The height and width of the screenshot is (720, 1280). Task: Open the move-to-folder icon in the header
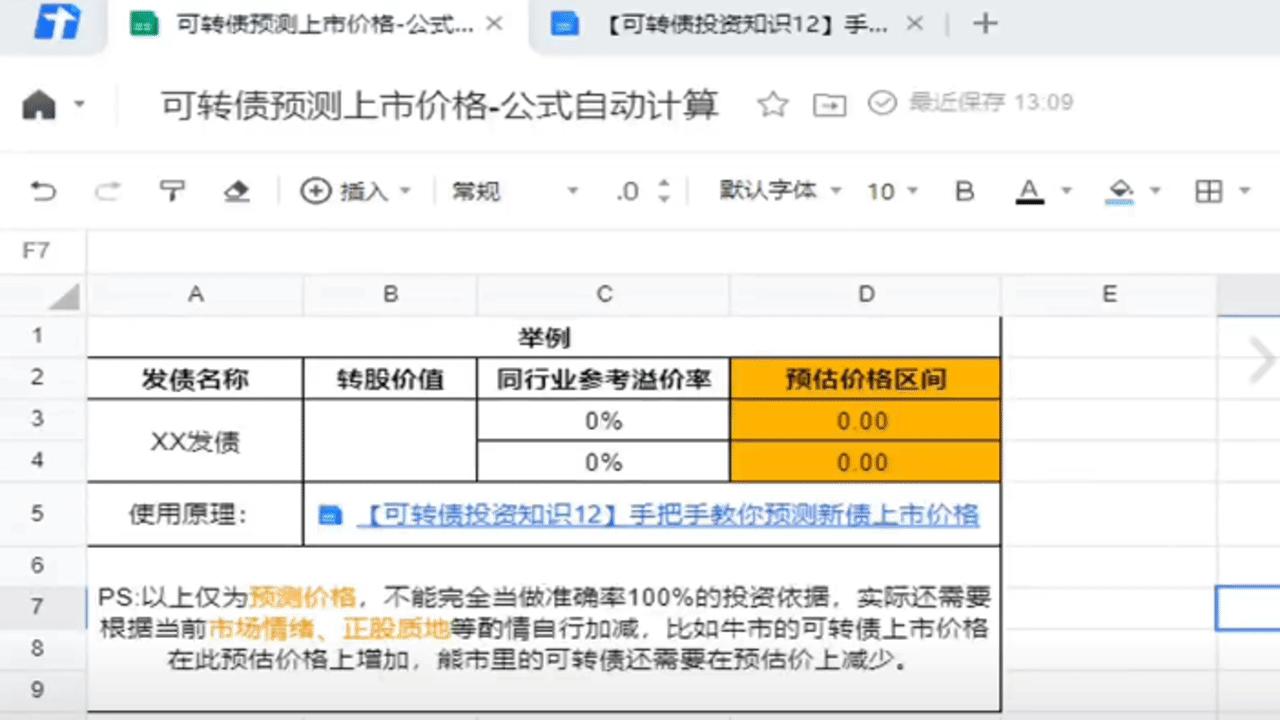[828, 103]
